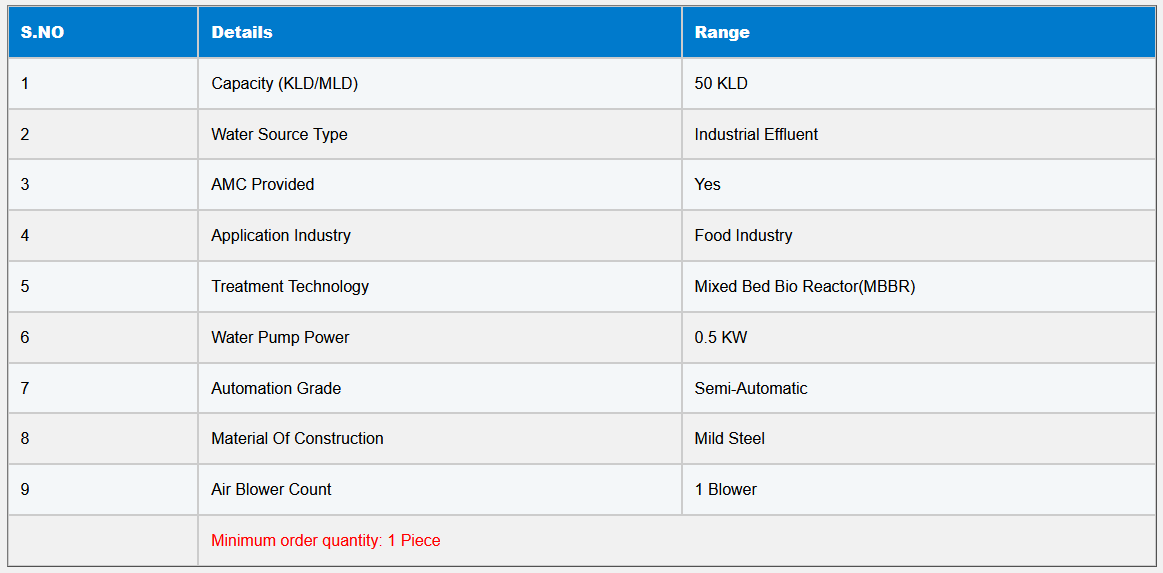Select the AMC Provided cell
Screen dimensions: 1163x573
coord(262,184)
